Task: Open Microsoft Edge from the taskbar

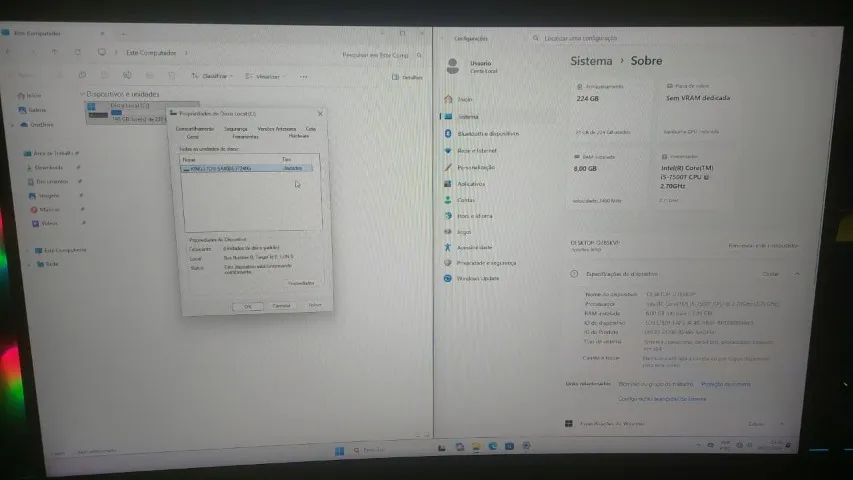Action: (493, 446)
